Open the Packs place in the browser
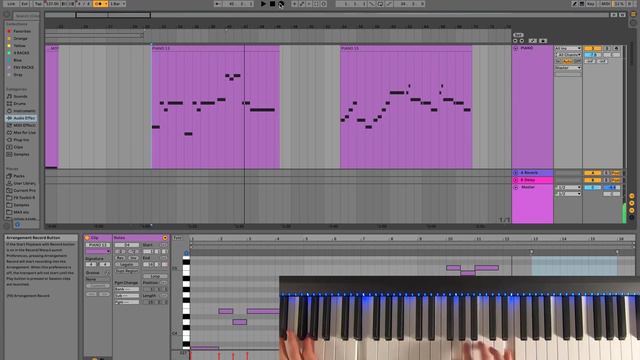 coord(19,176)
